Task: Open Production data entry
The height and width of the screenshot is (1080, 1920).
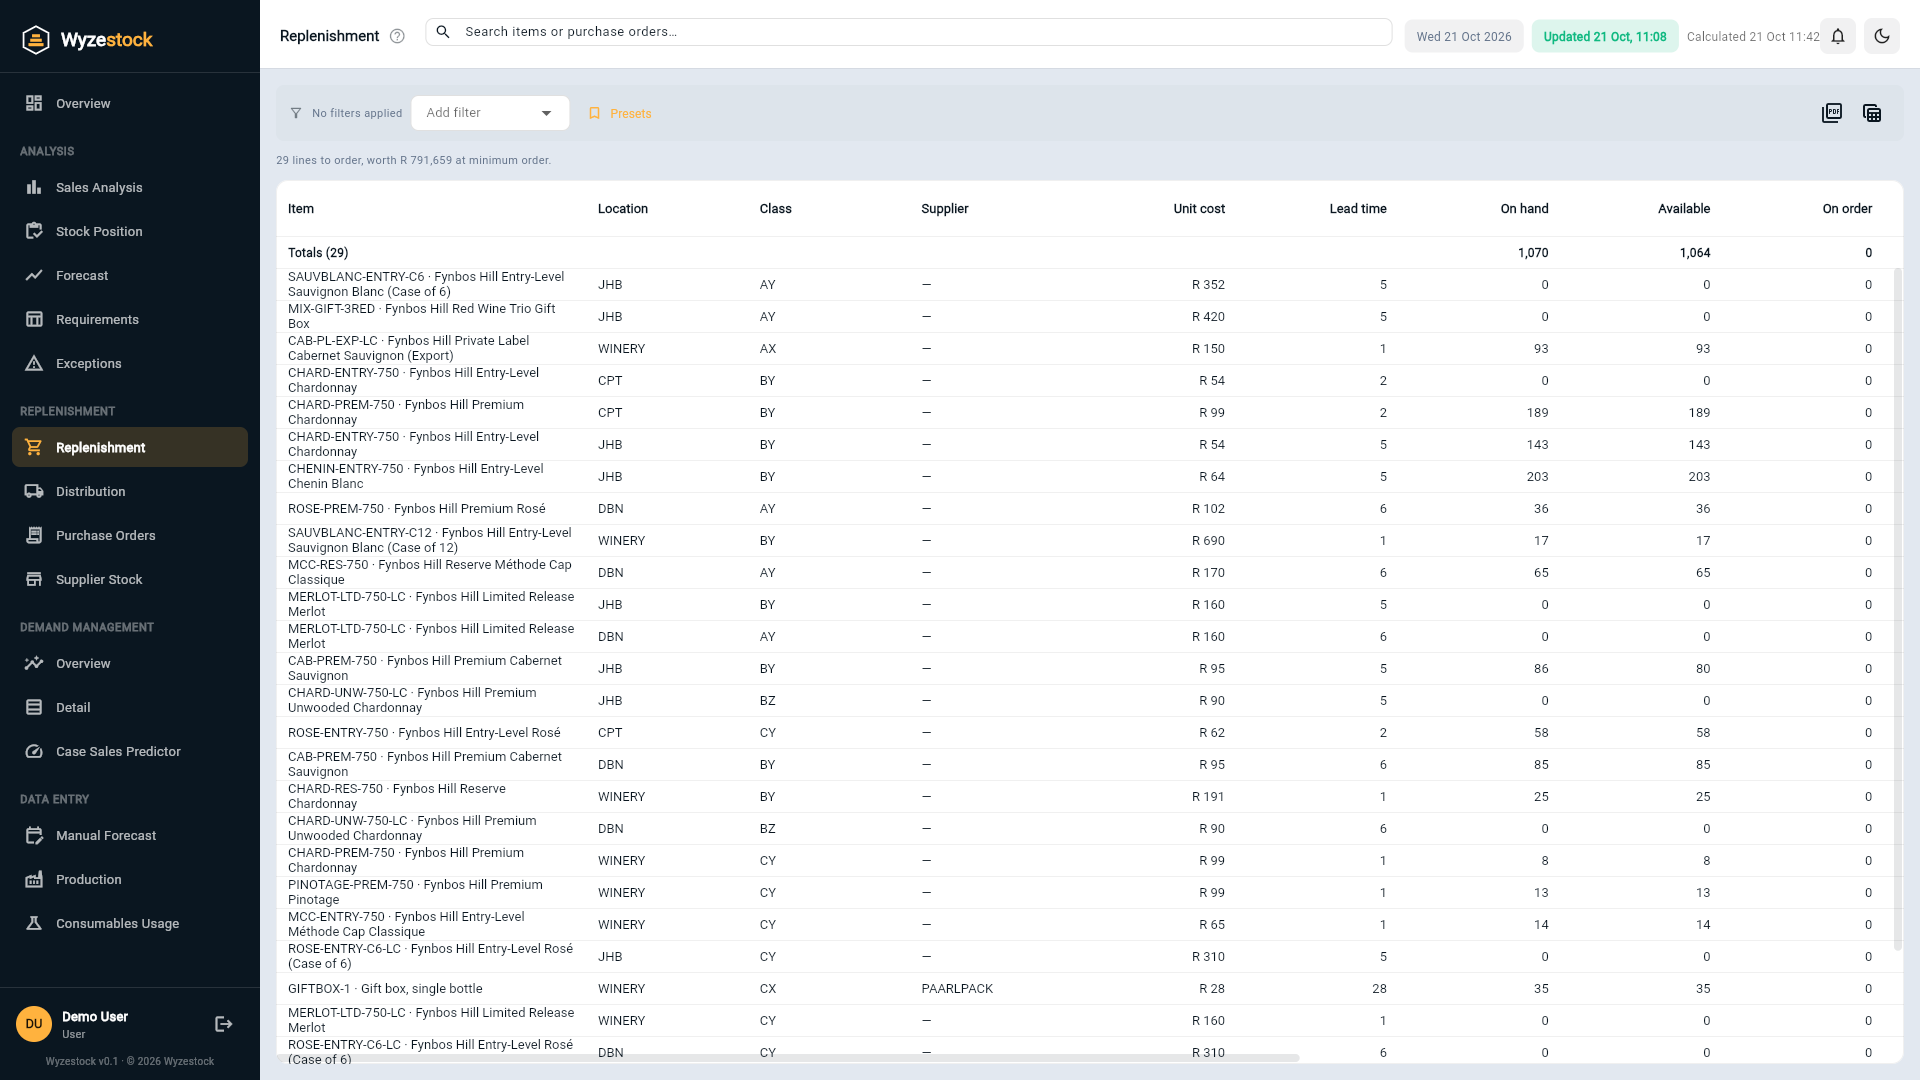Action: click(130, 879)
